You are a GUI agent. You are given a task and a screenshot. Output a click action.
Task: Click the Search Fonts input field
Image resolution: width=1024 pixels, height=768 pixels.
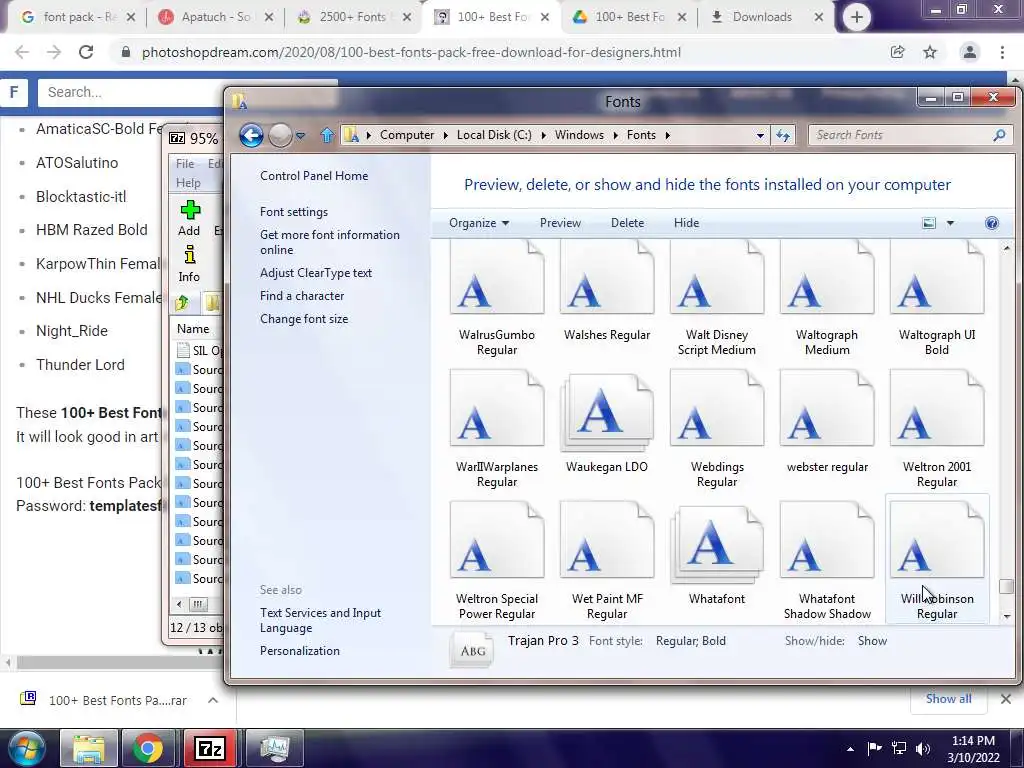tap(912, 135)
